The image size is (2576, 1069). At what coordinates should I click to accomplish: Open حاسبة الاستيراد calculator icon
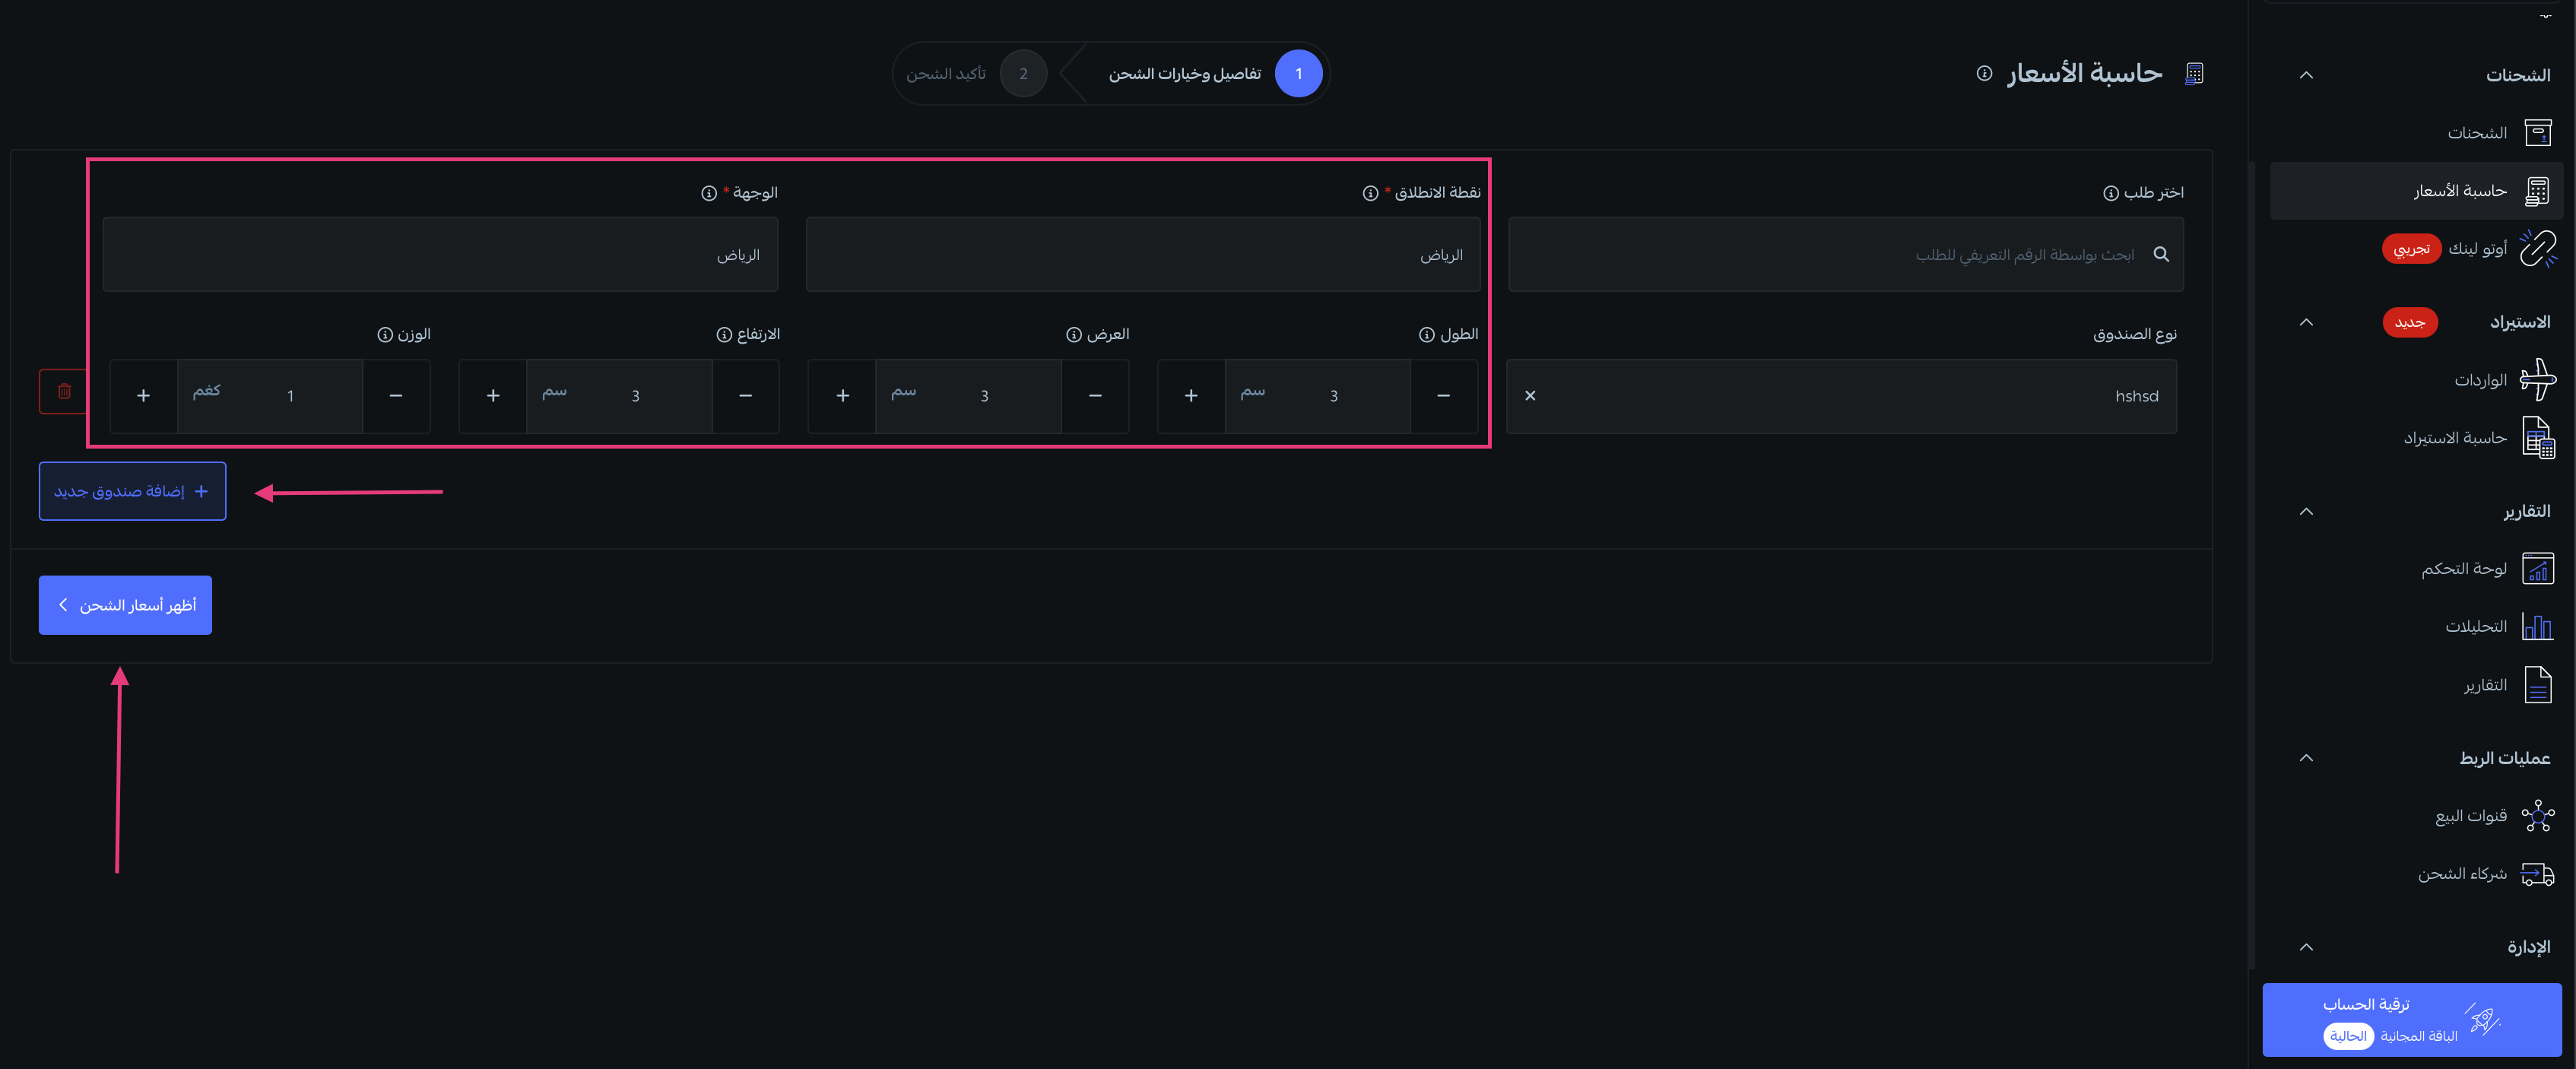[x=2537, y=438]
